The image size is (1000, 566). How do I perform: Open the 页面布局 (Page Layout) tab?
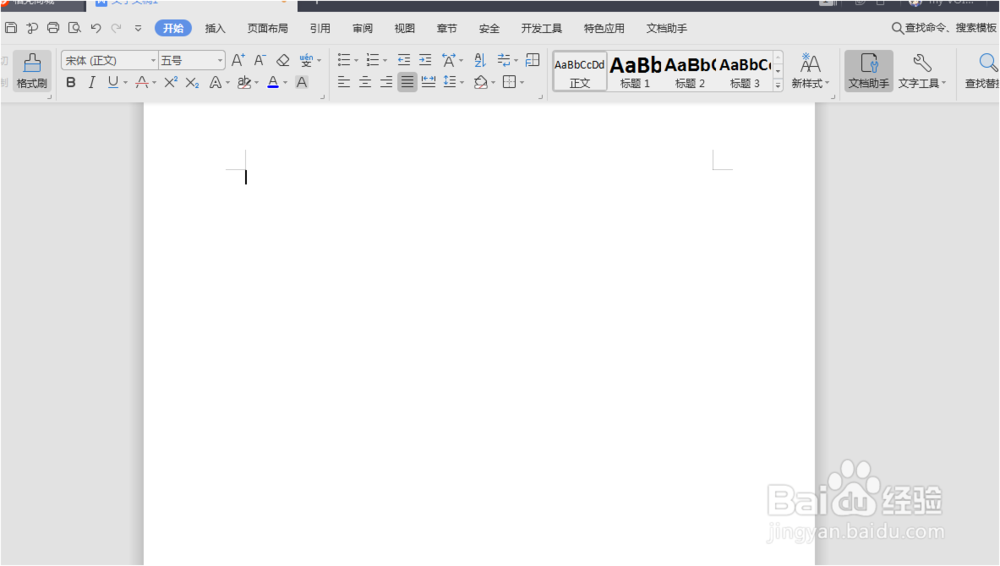[267, 28]
